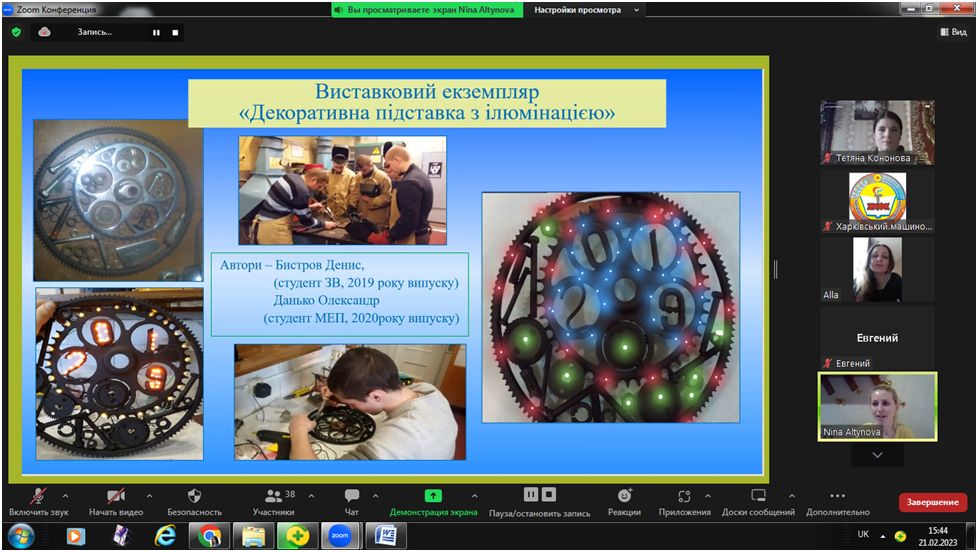Screen dimensions: 978x552
Task: Open the Чат chat panel
Action: coord(352,502)
